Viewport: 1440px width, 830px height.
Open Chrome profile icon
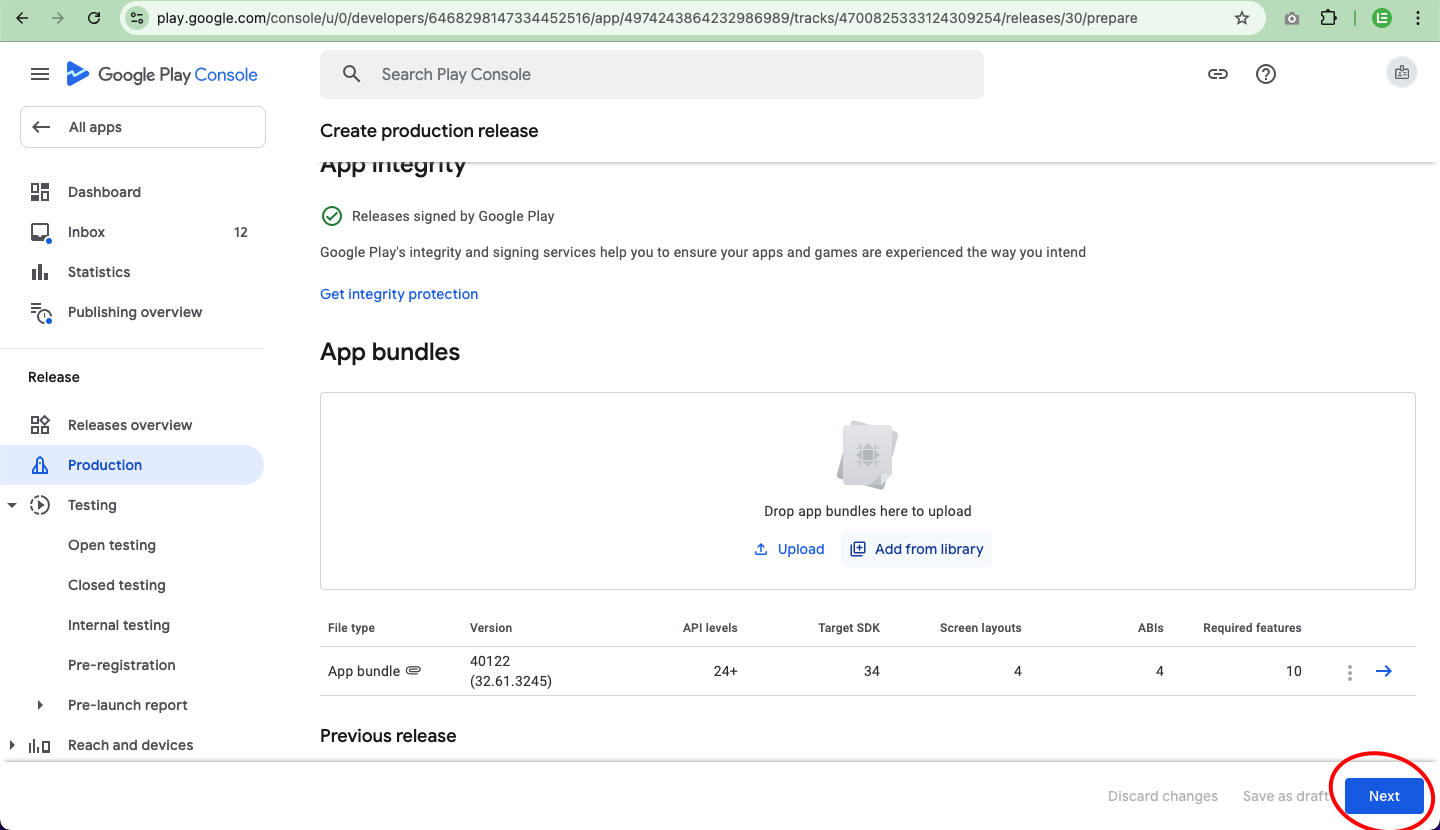click(1382, 18)
